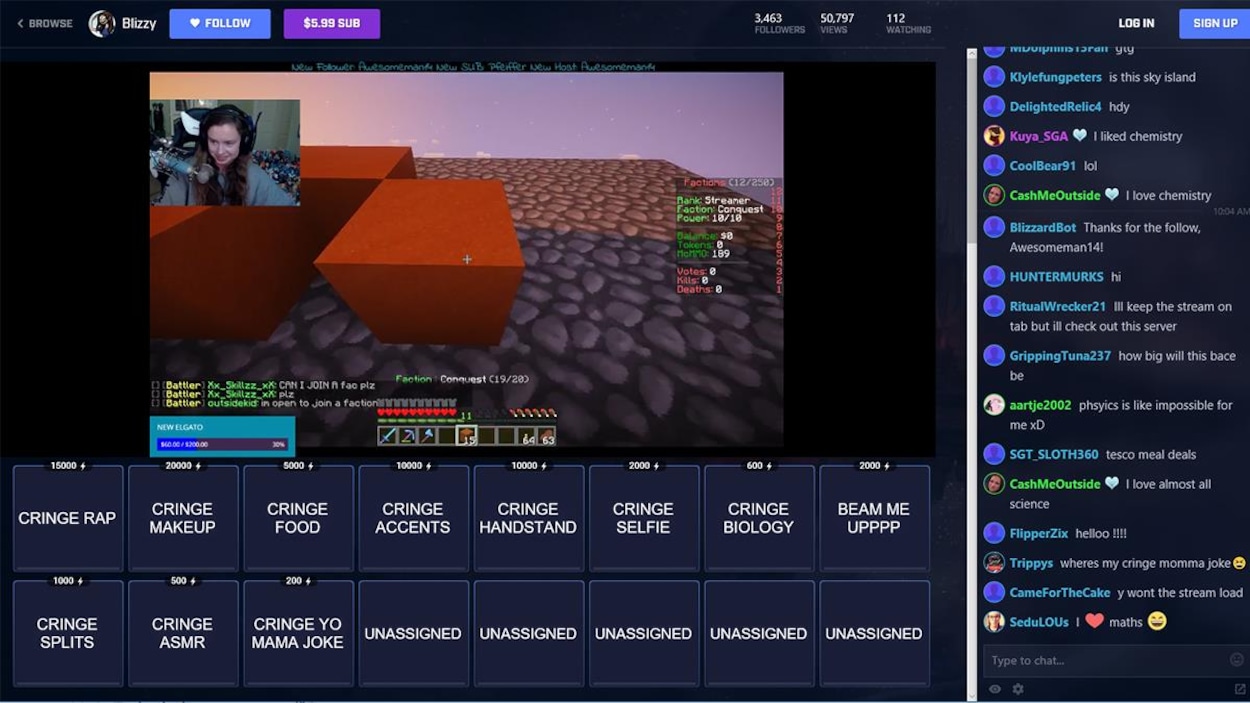Screen dimensions: 1250x703
Task: Trigger the CRINGE SPLITS interactive button
Action: [x=67, y=633]
